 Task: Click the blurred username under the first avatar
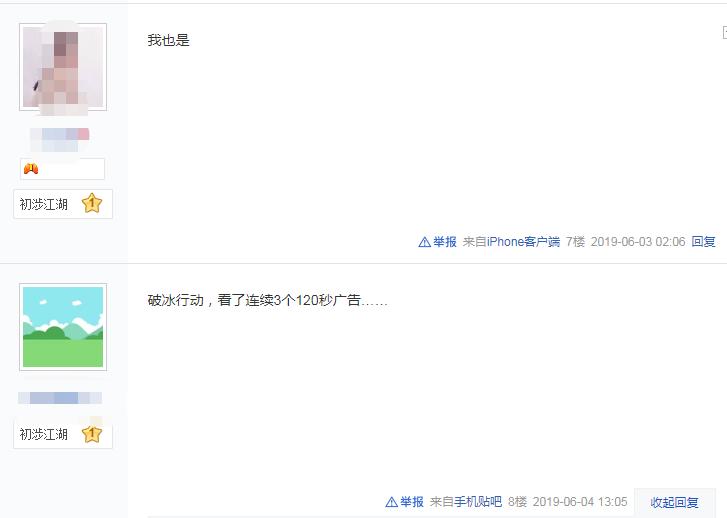point(59,140)
